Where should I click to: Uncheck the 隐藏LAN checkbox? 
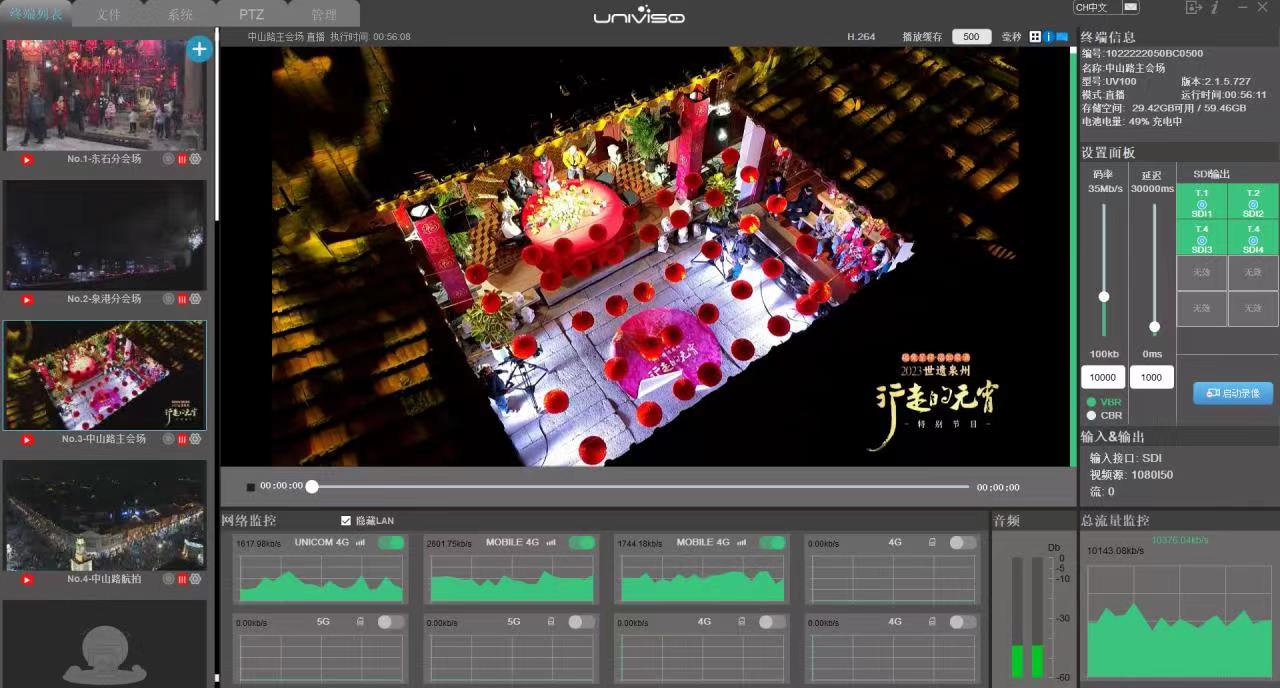tap(346, 521)
